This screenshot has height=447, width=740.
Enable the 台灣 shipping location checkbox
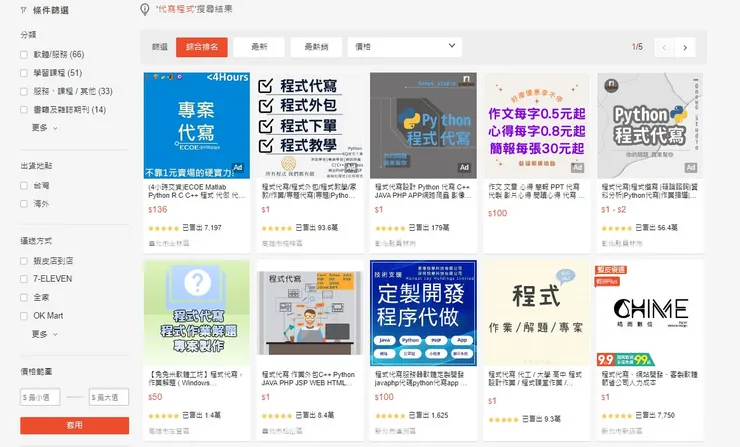point(24,186)
